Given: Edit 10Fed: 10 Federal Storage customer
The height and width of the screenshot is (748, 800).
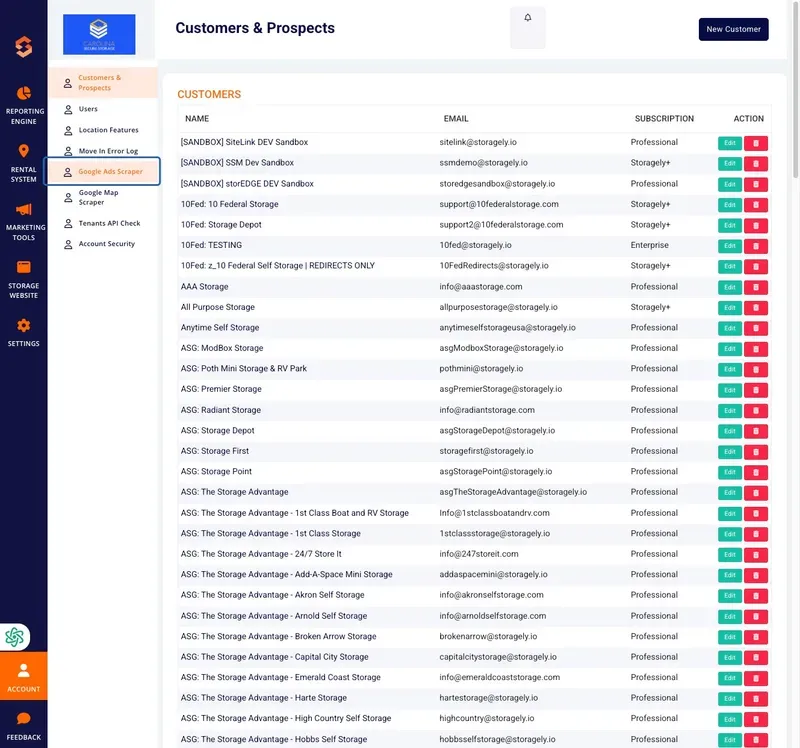Looking at the screenshot, I should [x=730, y=205].
